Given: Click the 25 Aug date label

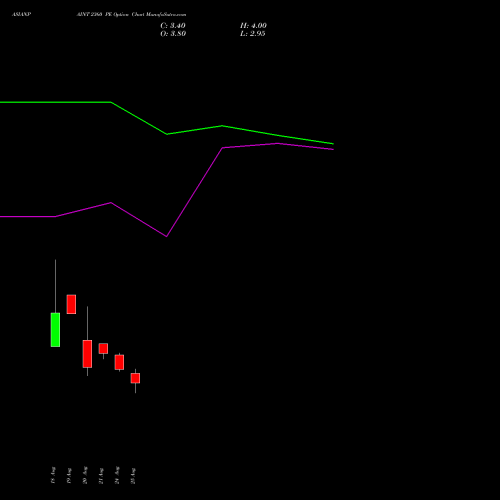Looking at the screenshot, I should (x=133, y=475).
